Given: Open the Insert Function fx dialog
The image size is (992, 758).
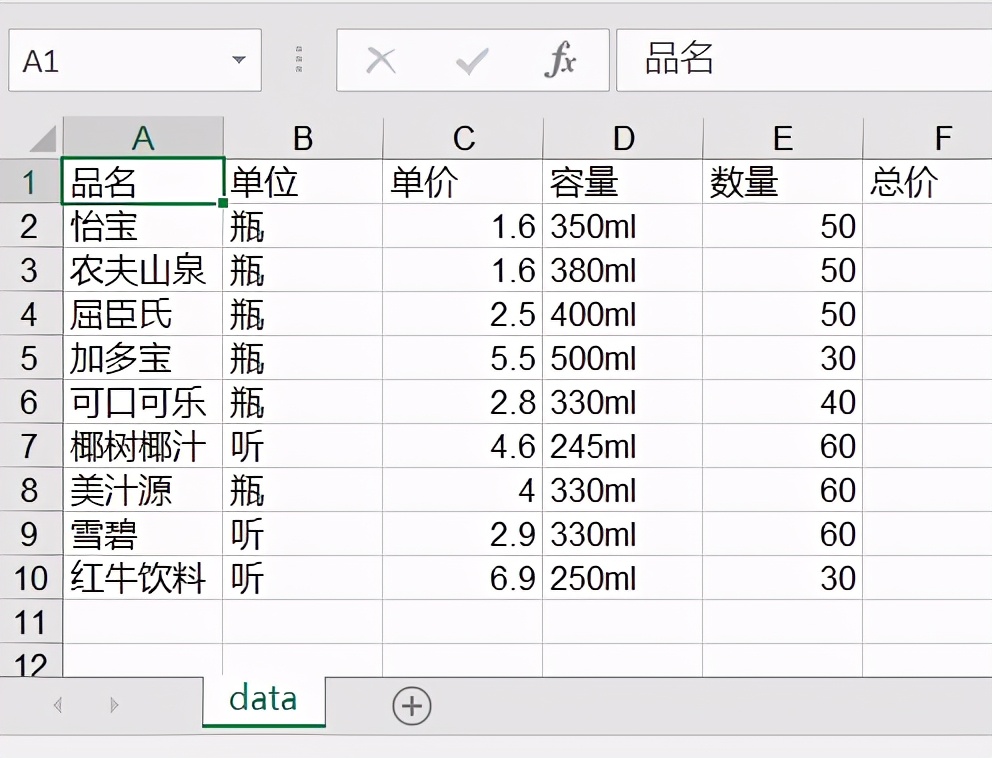Looking at the screenshot, I should pos(561,59).
